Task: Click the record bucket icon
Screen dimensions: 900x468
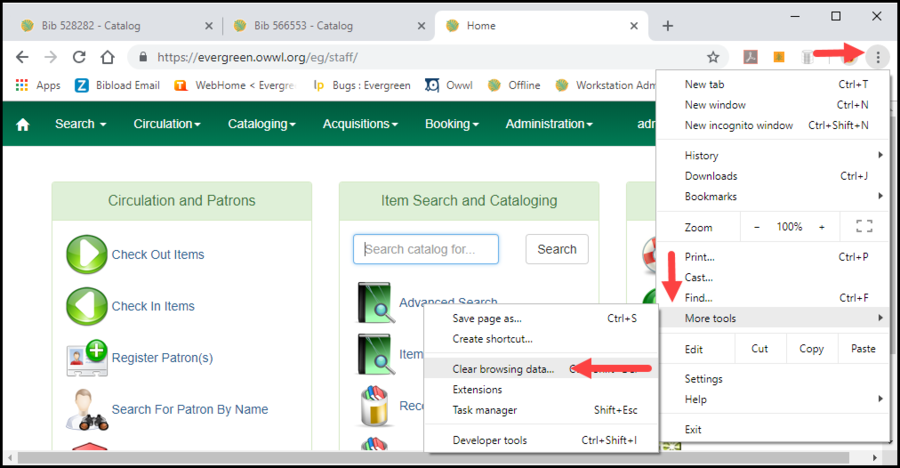Action: [x=375, y=405]
